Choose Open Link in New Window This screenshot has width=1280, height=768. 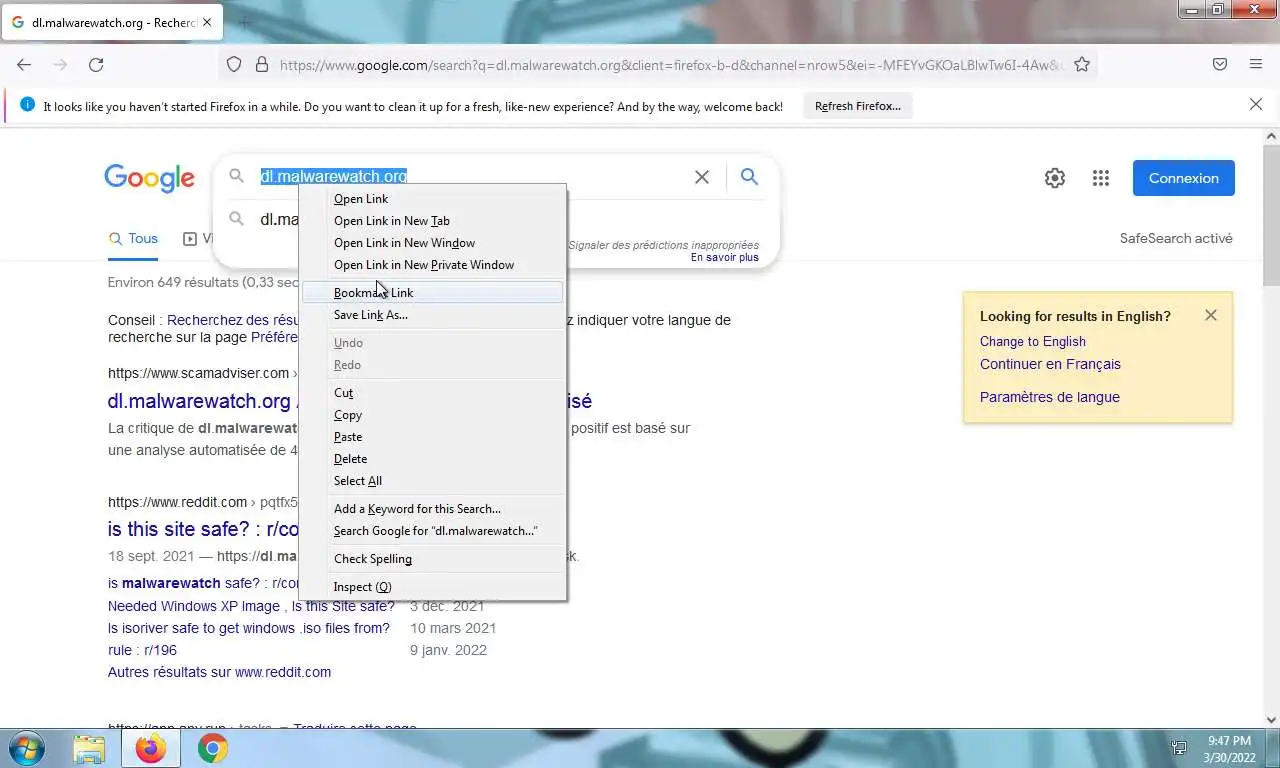pos(433,243)
